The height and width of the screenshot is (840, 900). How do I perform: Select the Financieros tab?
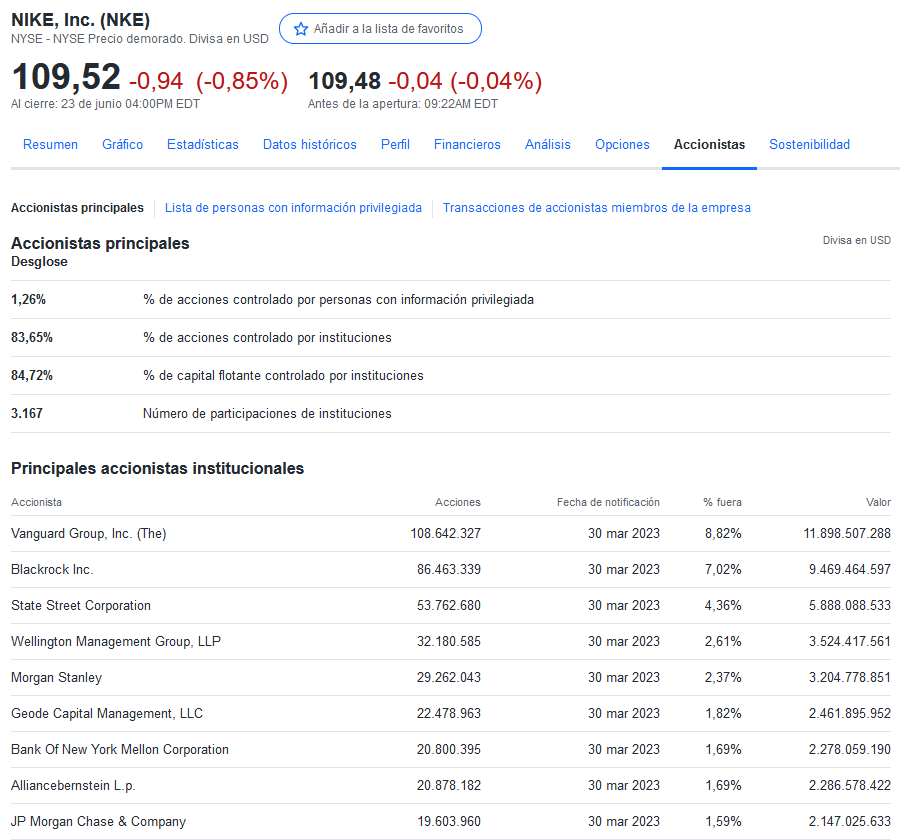point(467,145)
